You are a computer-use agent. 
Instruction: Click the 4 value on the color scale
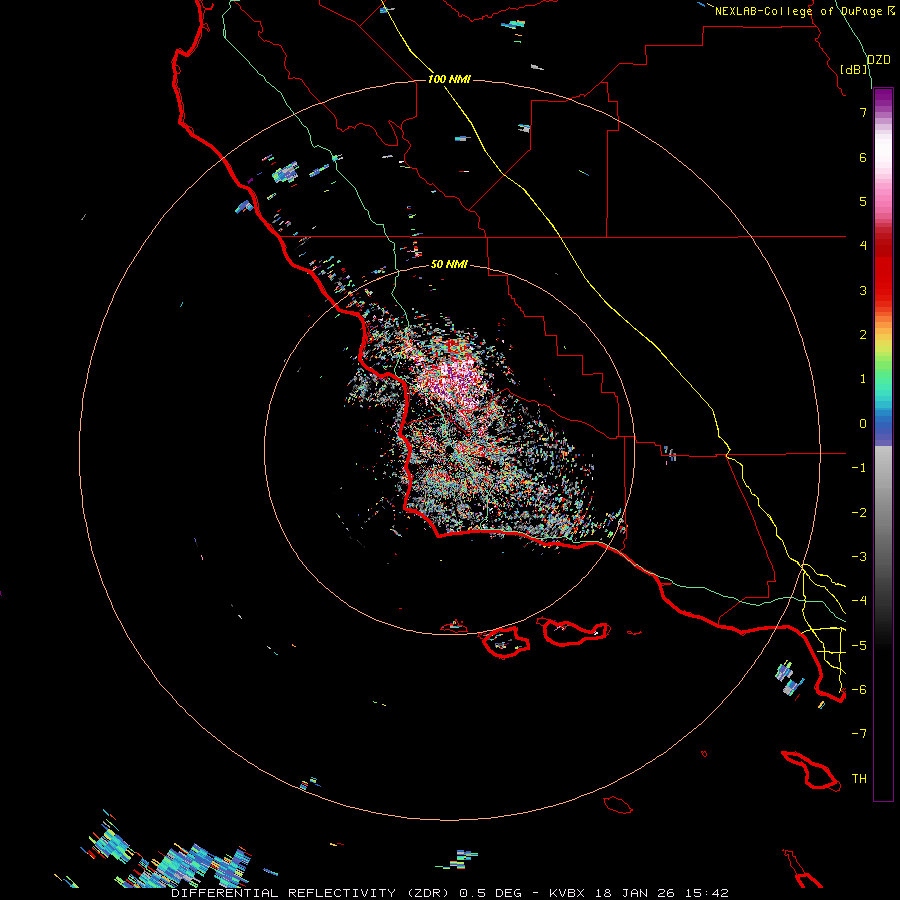tap(863, 246)
